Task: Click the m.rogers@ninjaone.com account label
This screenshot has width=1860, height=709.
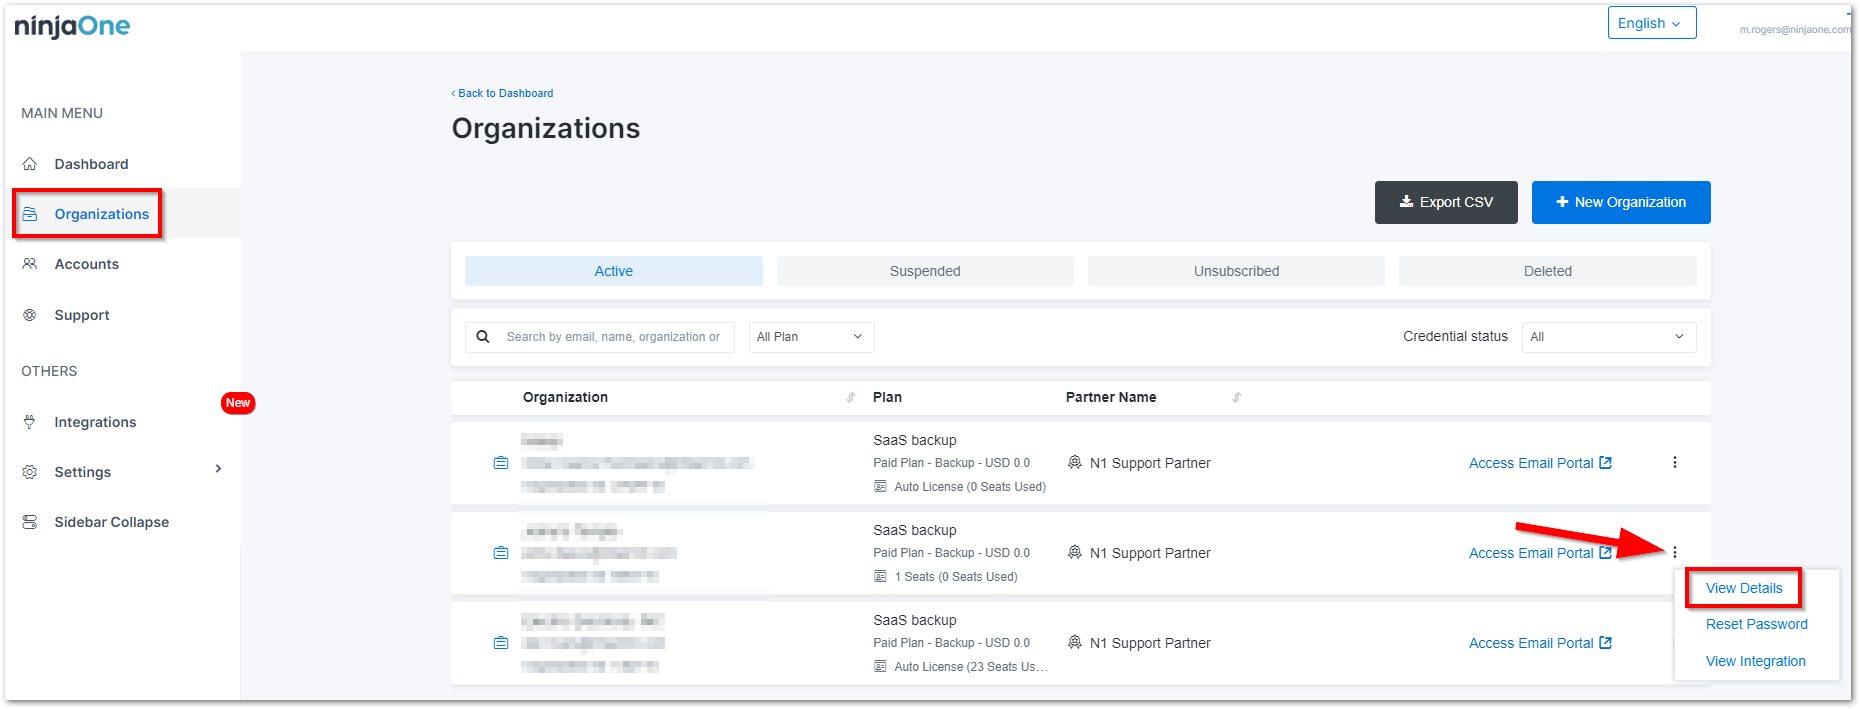Action: [x=1796, y=30]
